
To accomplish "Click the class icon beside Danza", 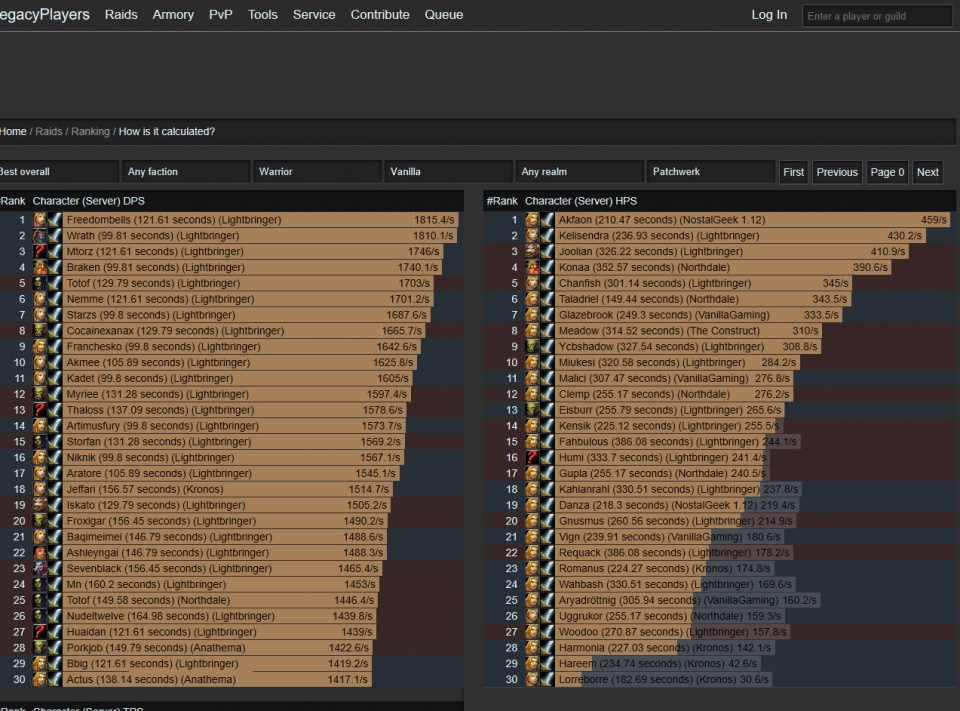I will (x=547, y=505).
